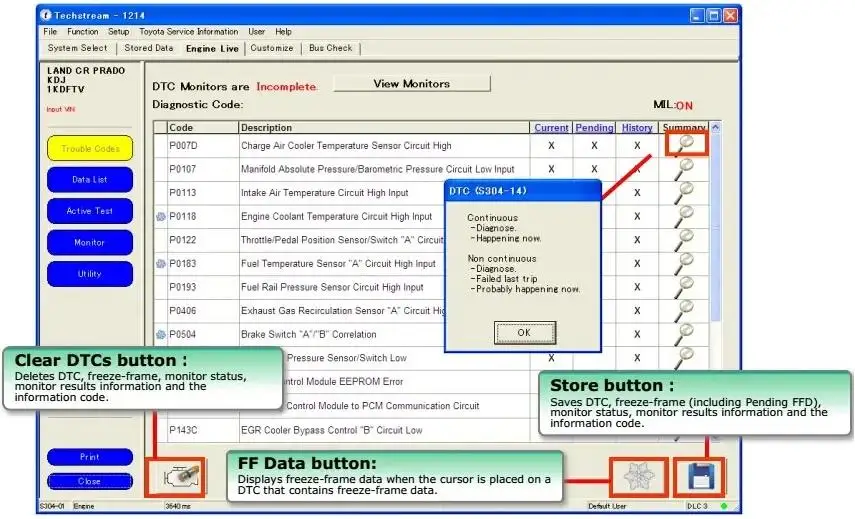This screenshot has height=519, width=855.
Task: Click the freeze-frame icon beside P0504
Action: 160,334
